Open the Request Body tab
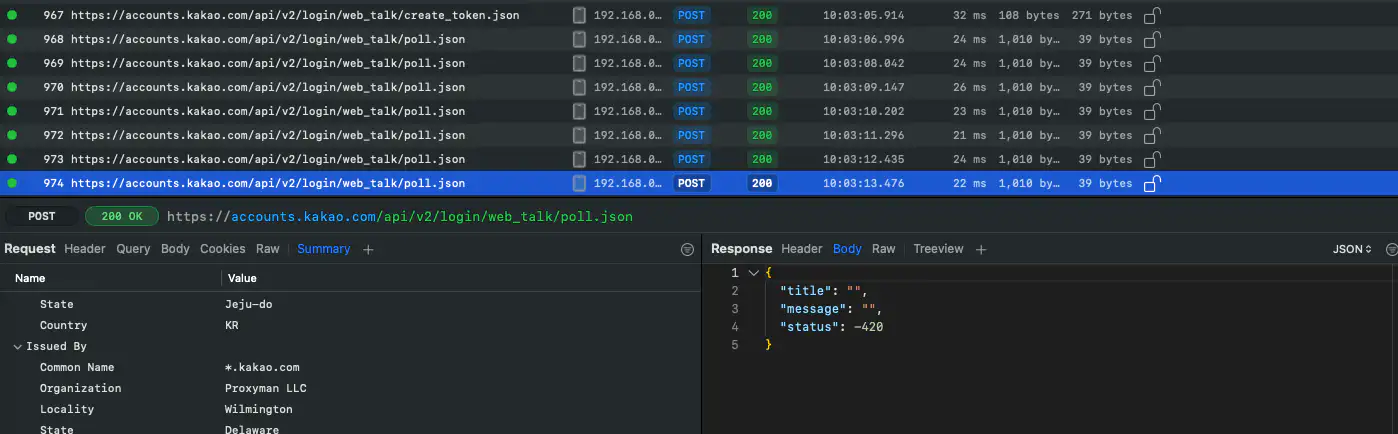The width and height of the screenshot is (1398, 434). coord(175,249)
